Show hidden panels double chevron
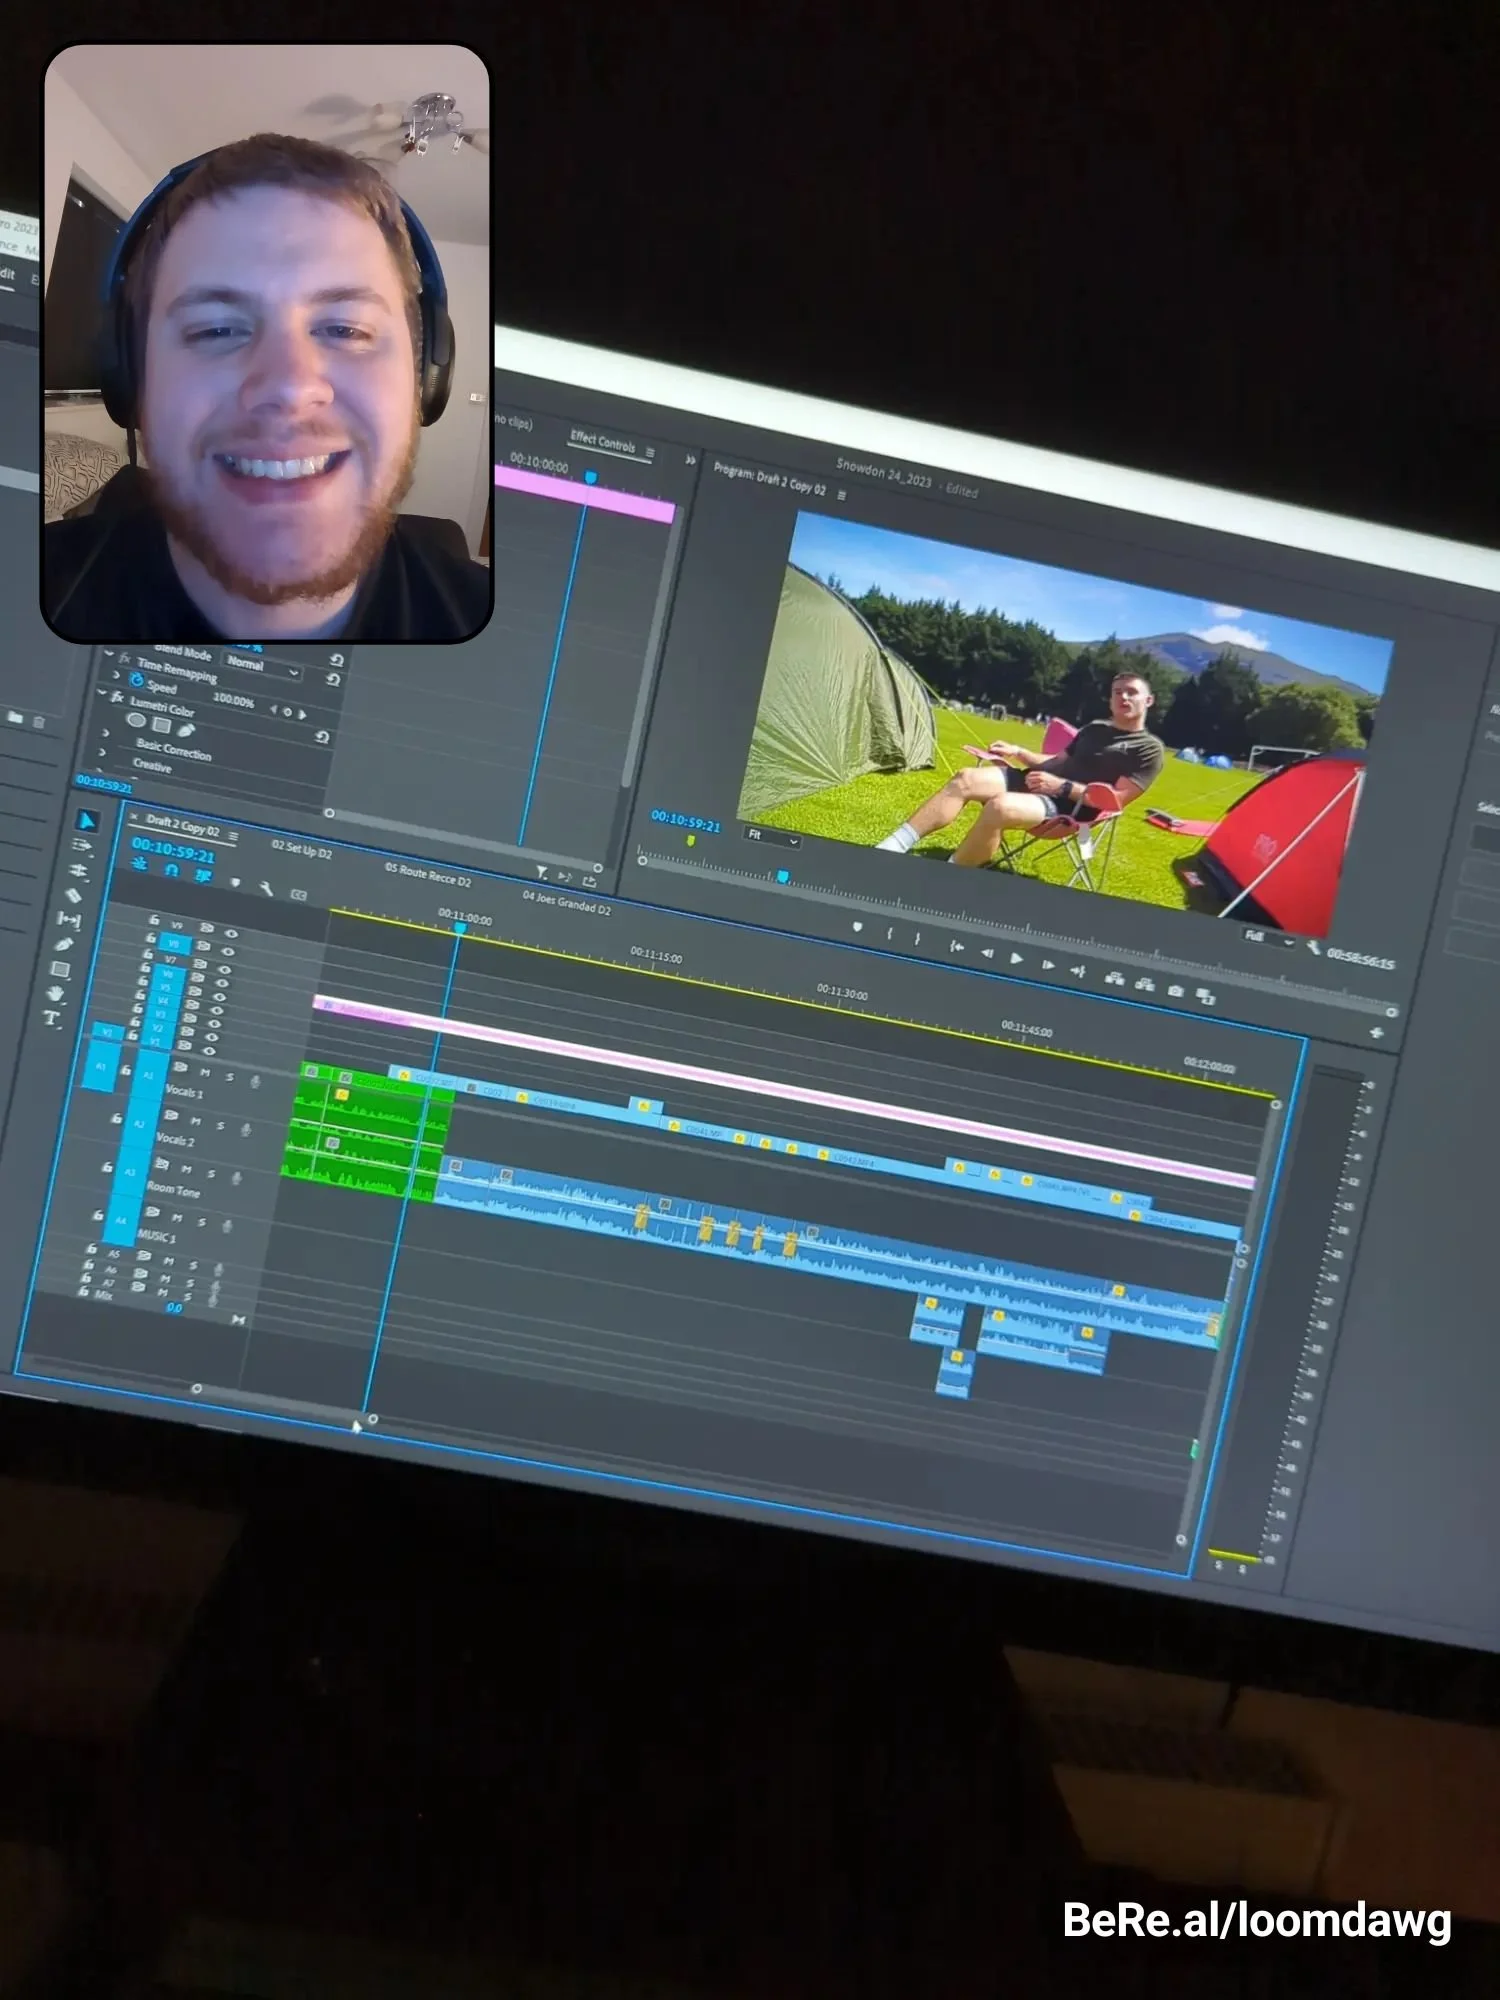1500x2000 pixels. (x=690, y=459)
